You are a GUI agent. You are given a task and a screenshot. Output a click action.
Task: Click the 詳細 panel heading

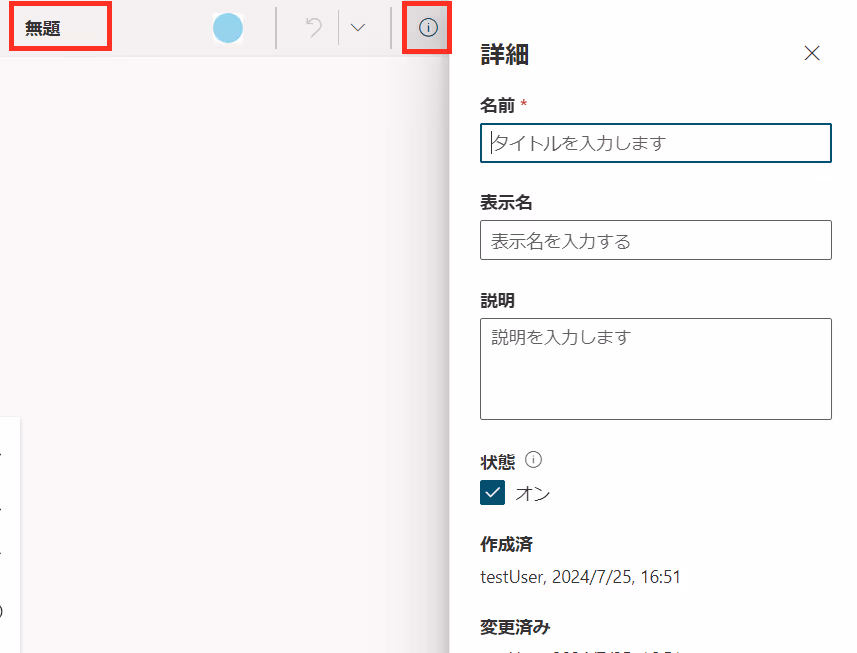pos(504,55)
